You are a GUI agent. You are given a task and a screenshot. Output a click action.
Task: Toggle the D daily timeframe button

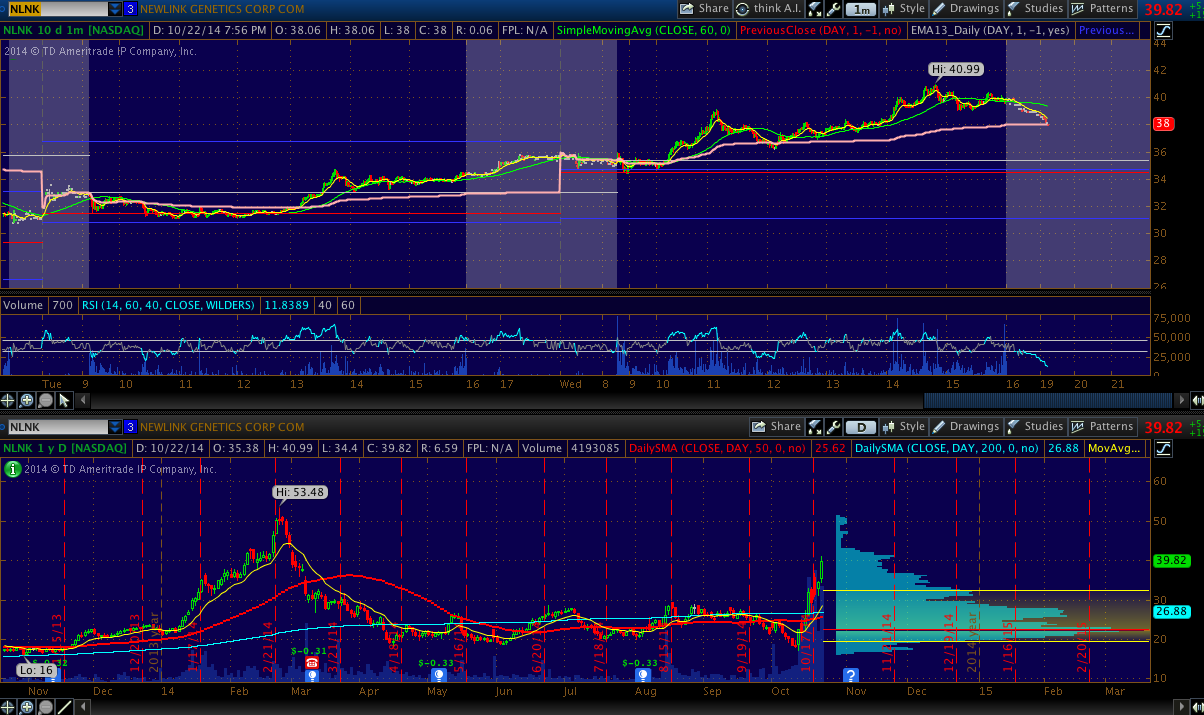point(860,427)
